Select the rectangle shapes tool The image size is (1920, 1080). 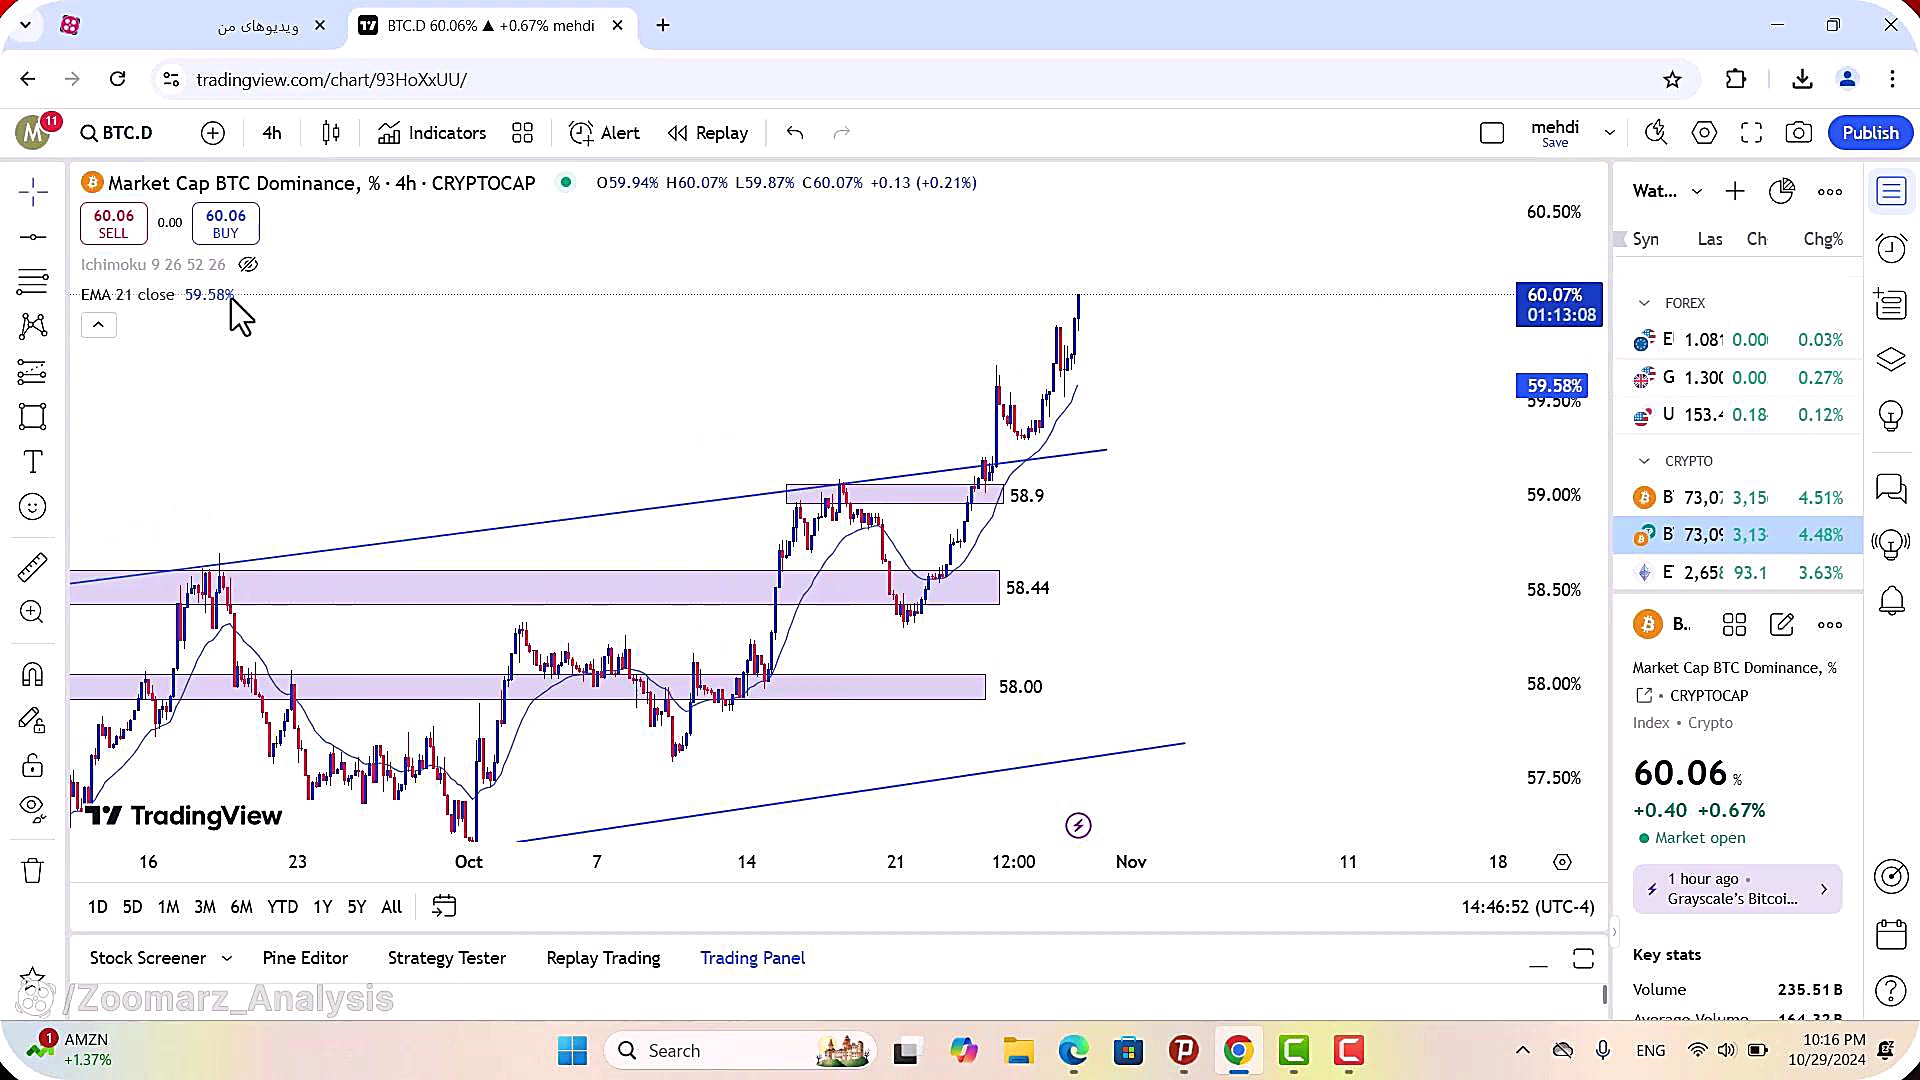pyautogui.click(x=33, y=417)
